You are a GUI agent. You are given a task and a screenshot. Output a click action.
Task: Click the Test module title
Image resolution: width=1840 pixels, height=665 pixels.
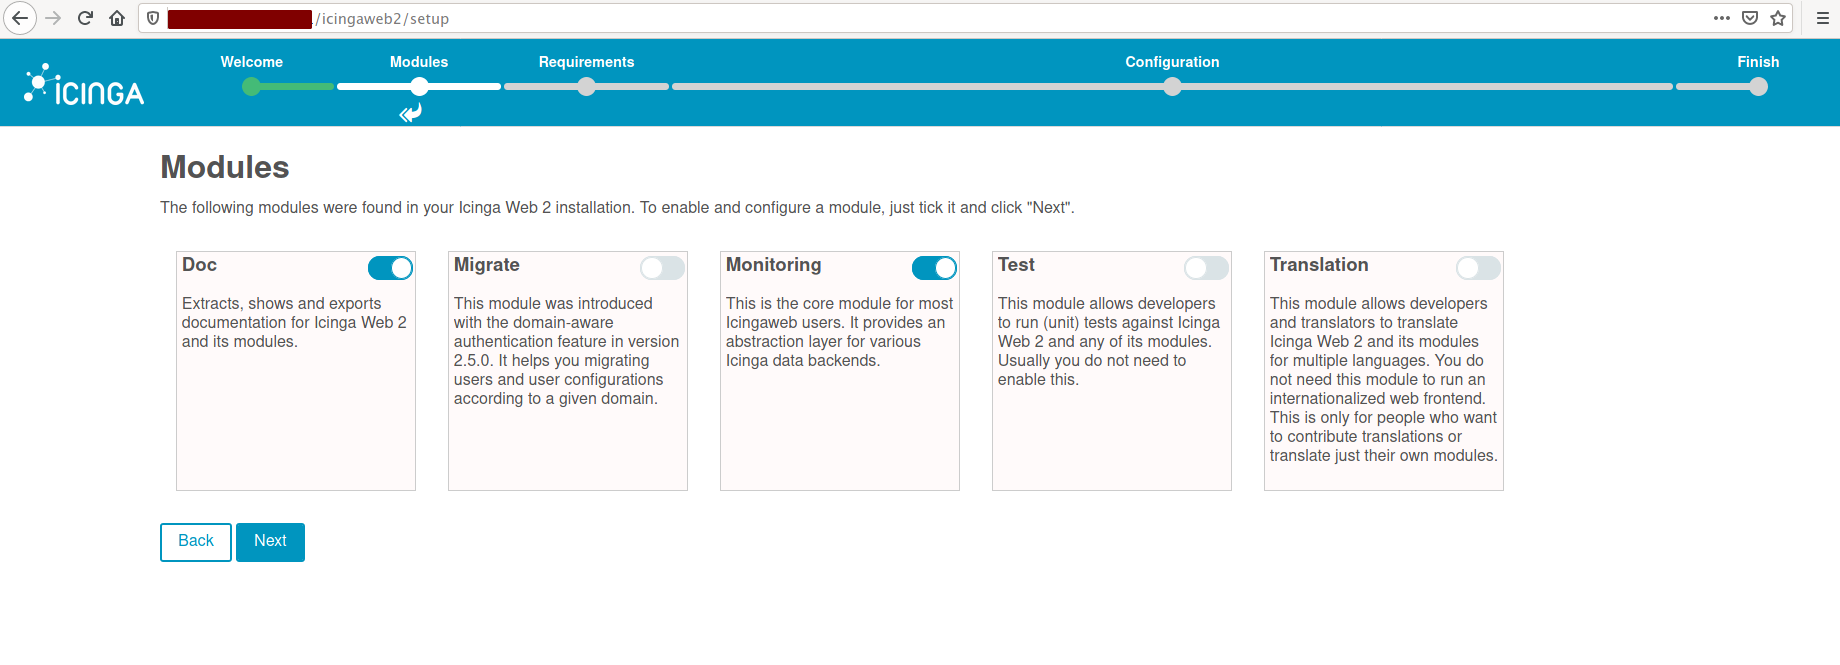click(1016, 265)
